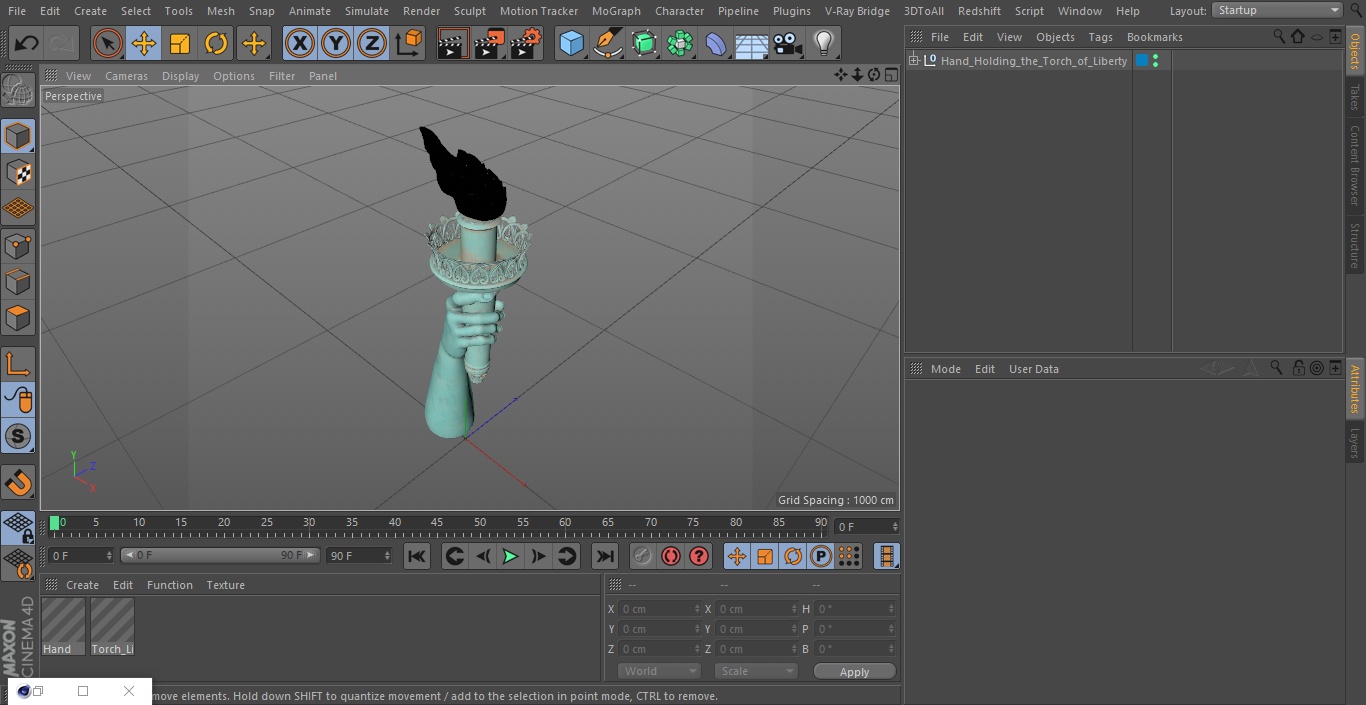This screenshot has height=705, width=1366.
Task: Activate the Scale tool
Action: (180, 43)
